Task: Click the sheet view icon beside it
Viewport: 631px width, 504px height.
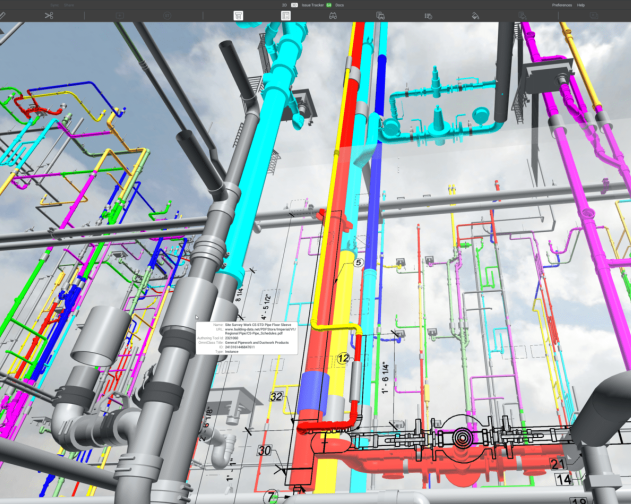Action: [286, 16]
